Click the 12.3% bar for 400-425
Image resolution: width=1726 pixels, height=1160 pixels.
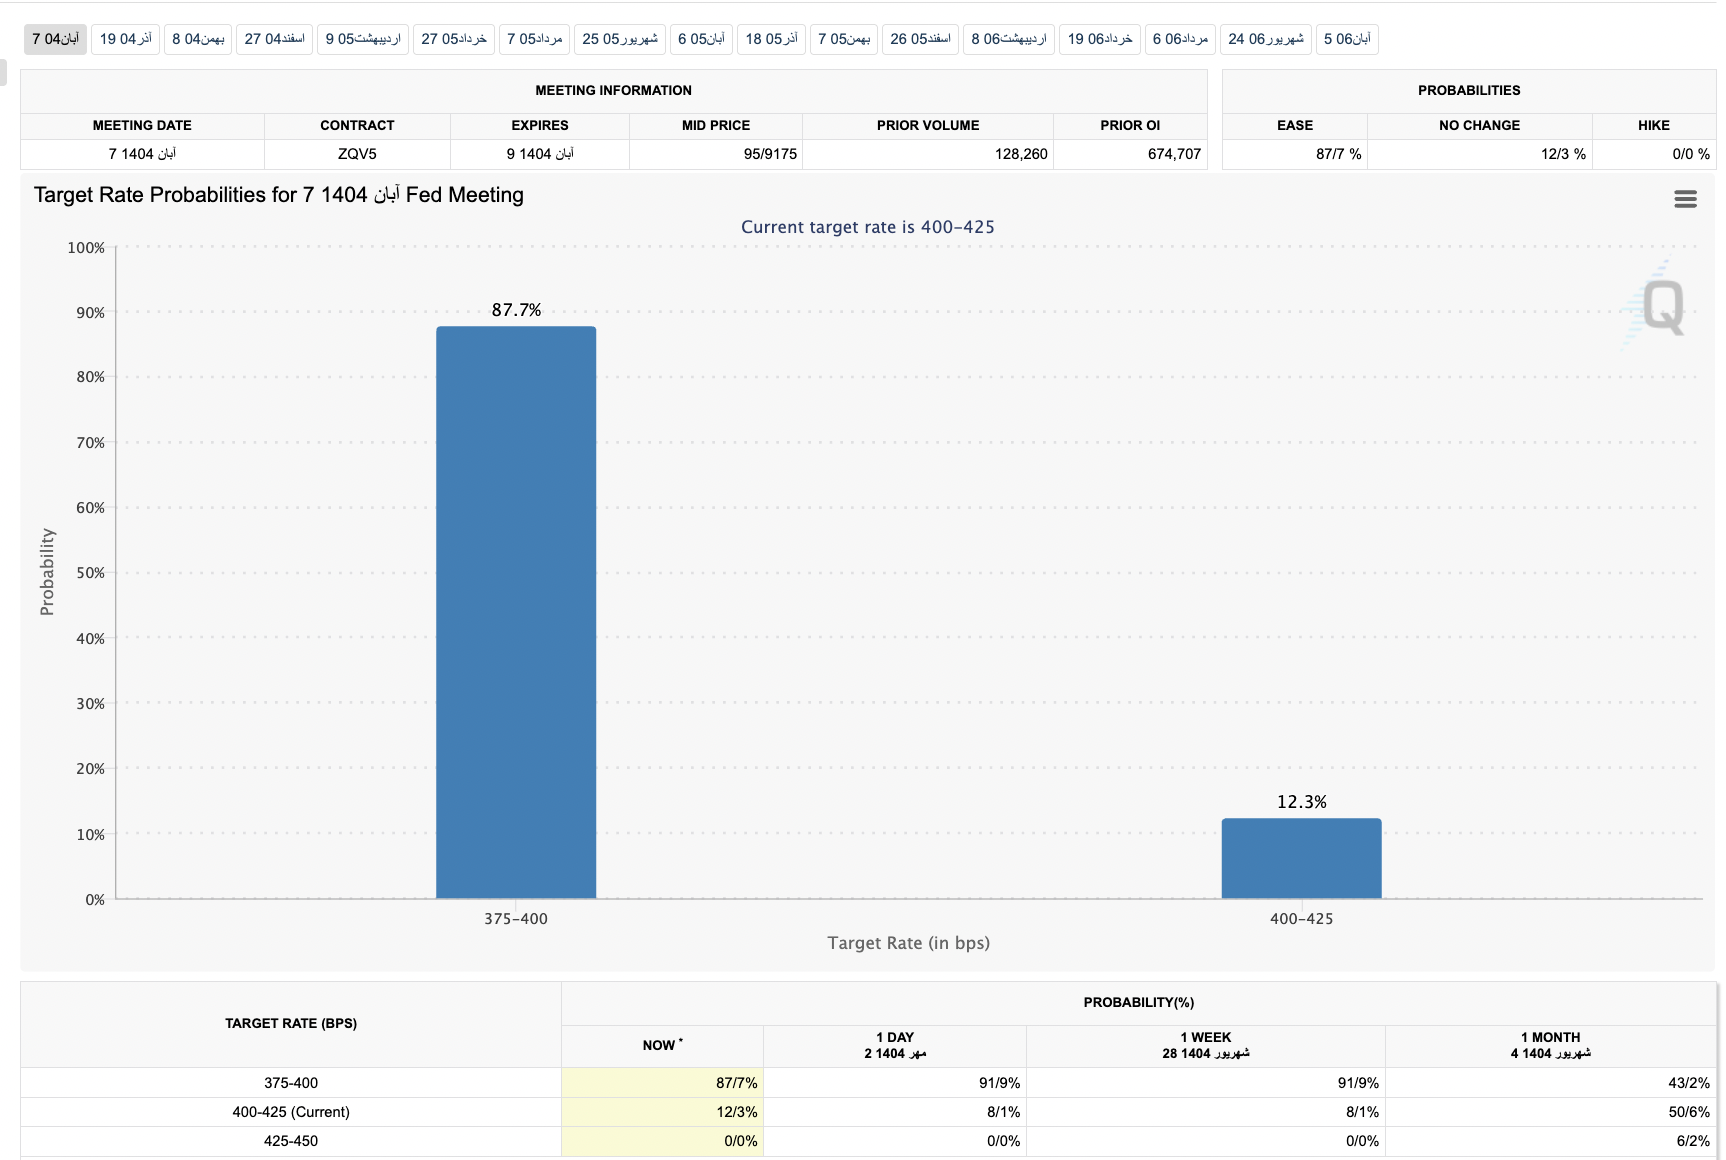coord(1301,858)
